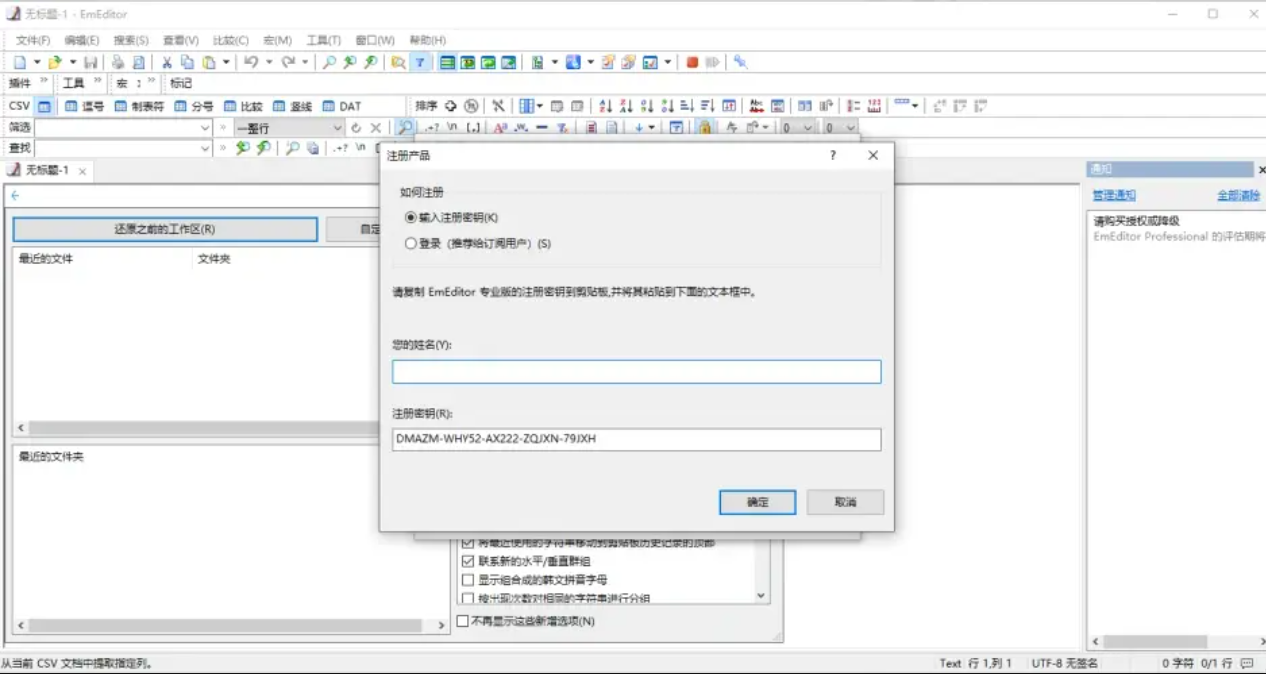Open the 筛选 combo box dropdown
1266x674 pixels.
click(x=204, y=127)
